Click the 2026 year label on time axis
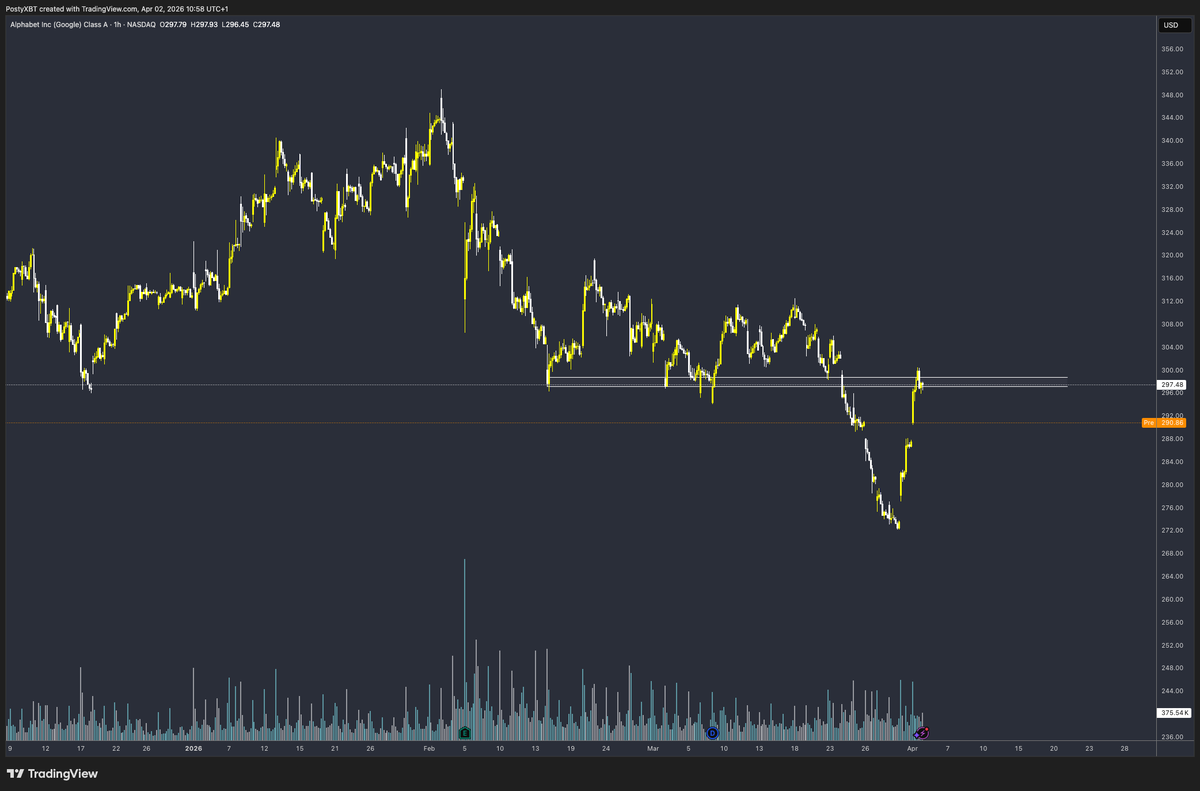This screenshot has width=1200, height=791. tap(193, 748)
